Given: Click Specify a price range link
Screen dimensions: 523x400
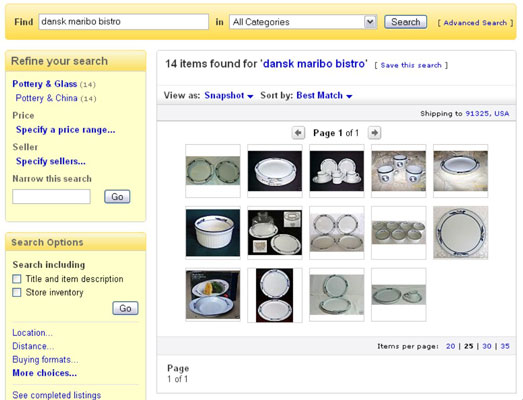Looking at the screenshot, I should (x=66, y=130).
